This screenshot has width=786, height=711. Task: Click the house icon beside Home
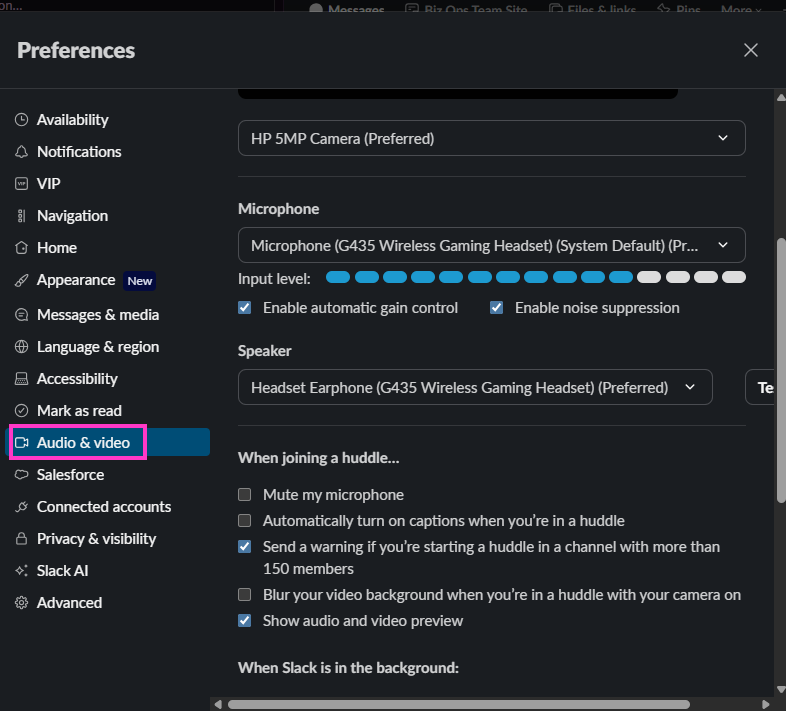pos(22,248)
